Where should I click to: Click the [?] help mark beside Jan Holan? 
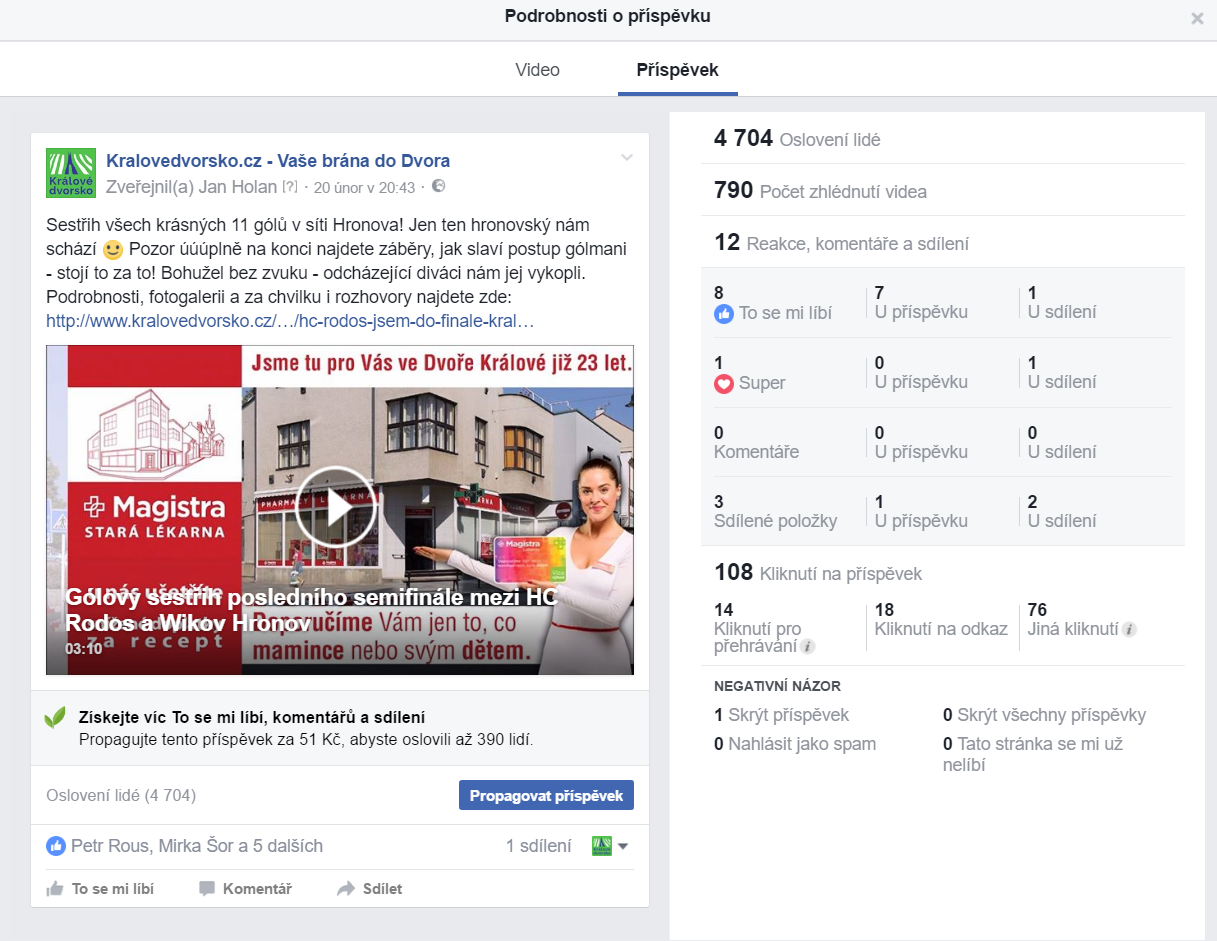pyautogui.click(x=290, y=187)
